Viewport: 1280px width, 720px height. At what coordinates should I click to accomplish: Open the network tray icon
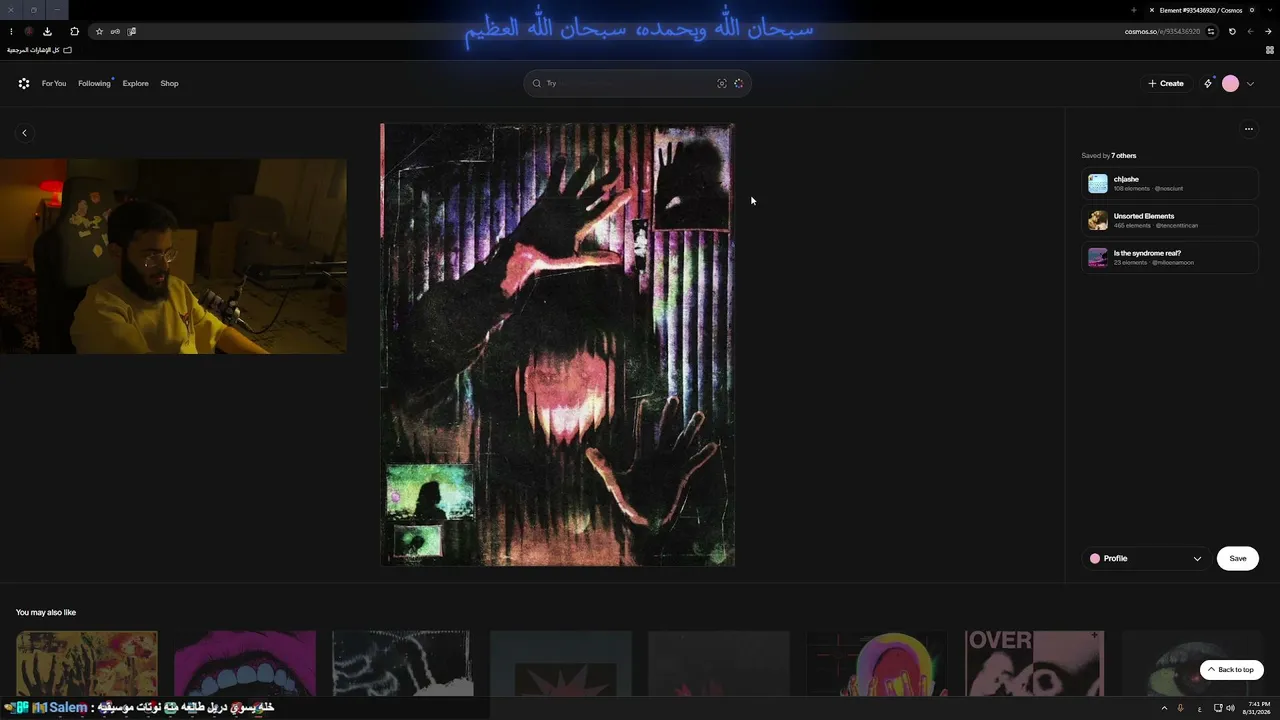point(1217,708)
